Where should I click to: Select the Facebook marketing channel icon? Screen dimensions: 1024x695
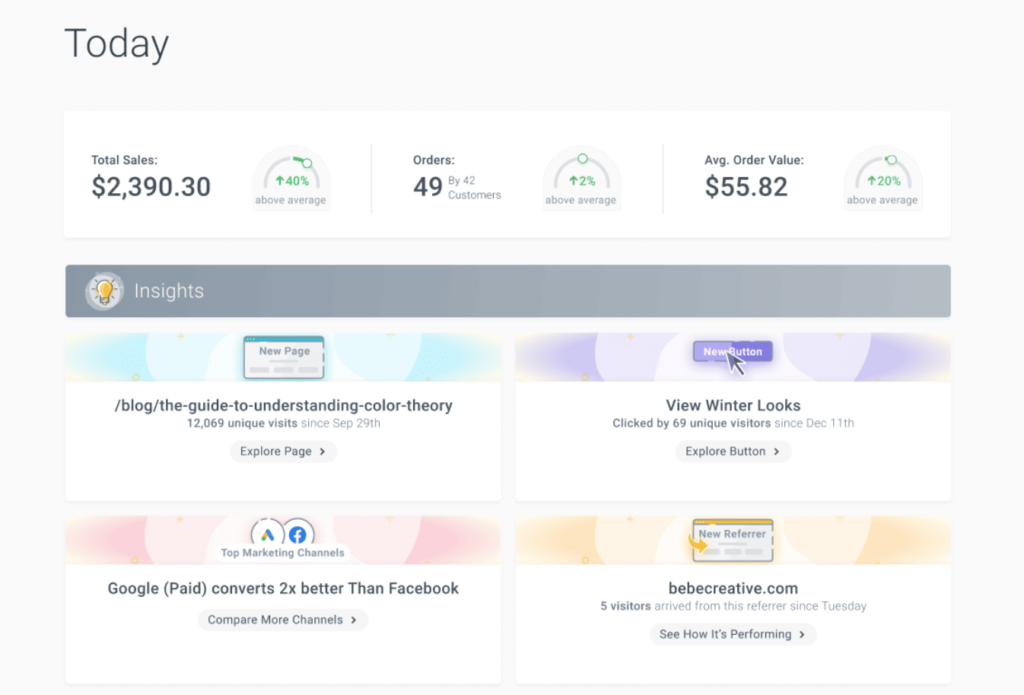coord(297,534)
